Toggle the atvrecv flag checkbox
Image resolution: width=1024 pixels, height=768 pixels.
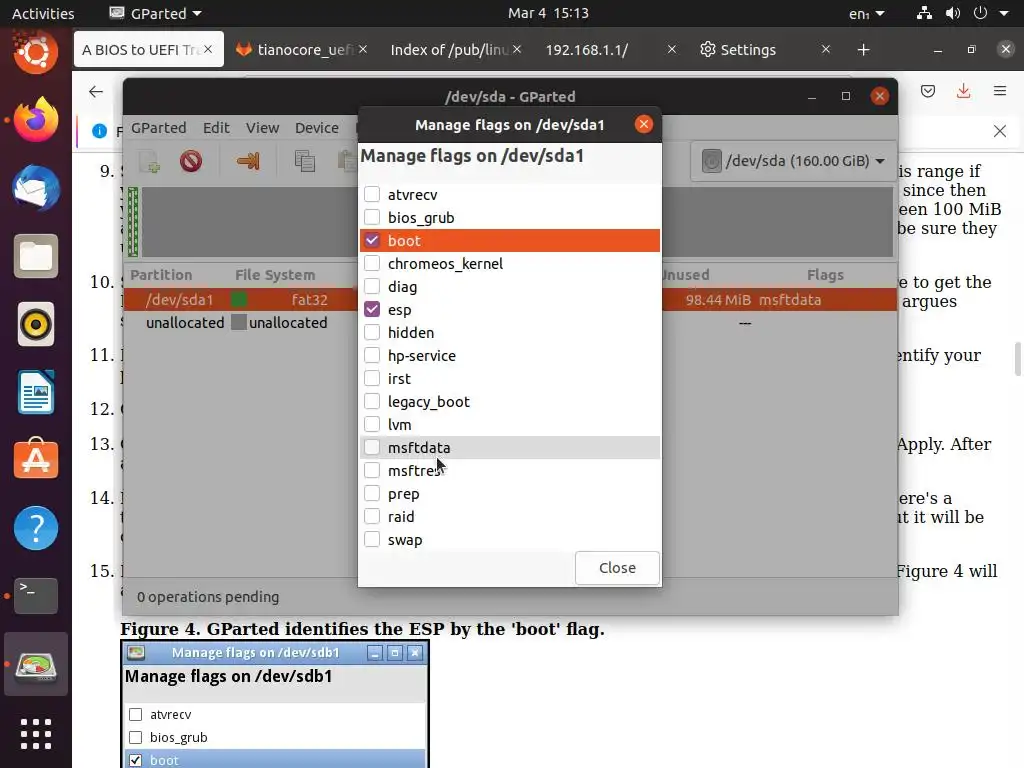(372, 195)
